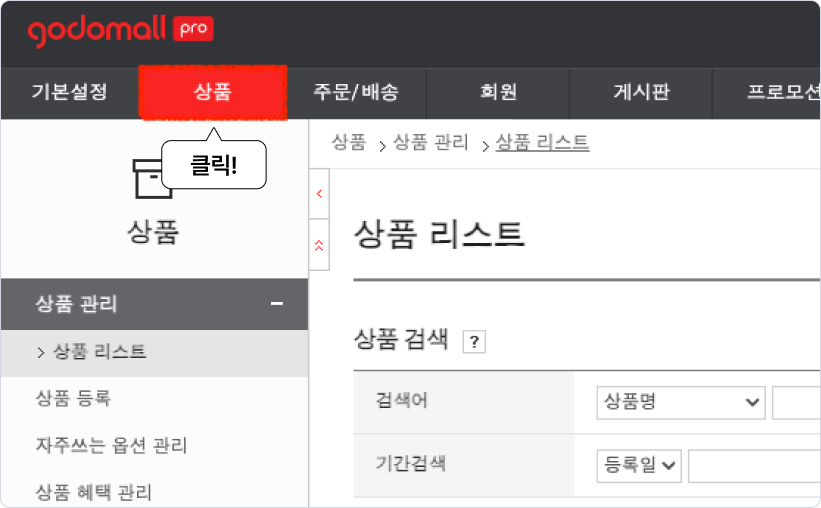Click the 기간검색 row label
The width and height of the screenshot is (821, 508).
tap(410, 463)
